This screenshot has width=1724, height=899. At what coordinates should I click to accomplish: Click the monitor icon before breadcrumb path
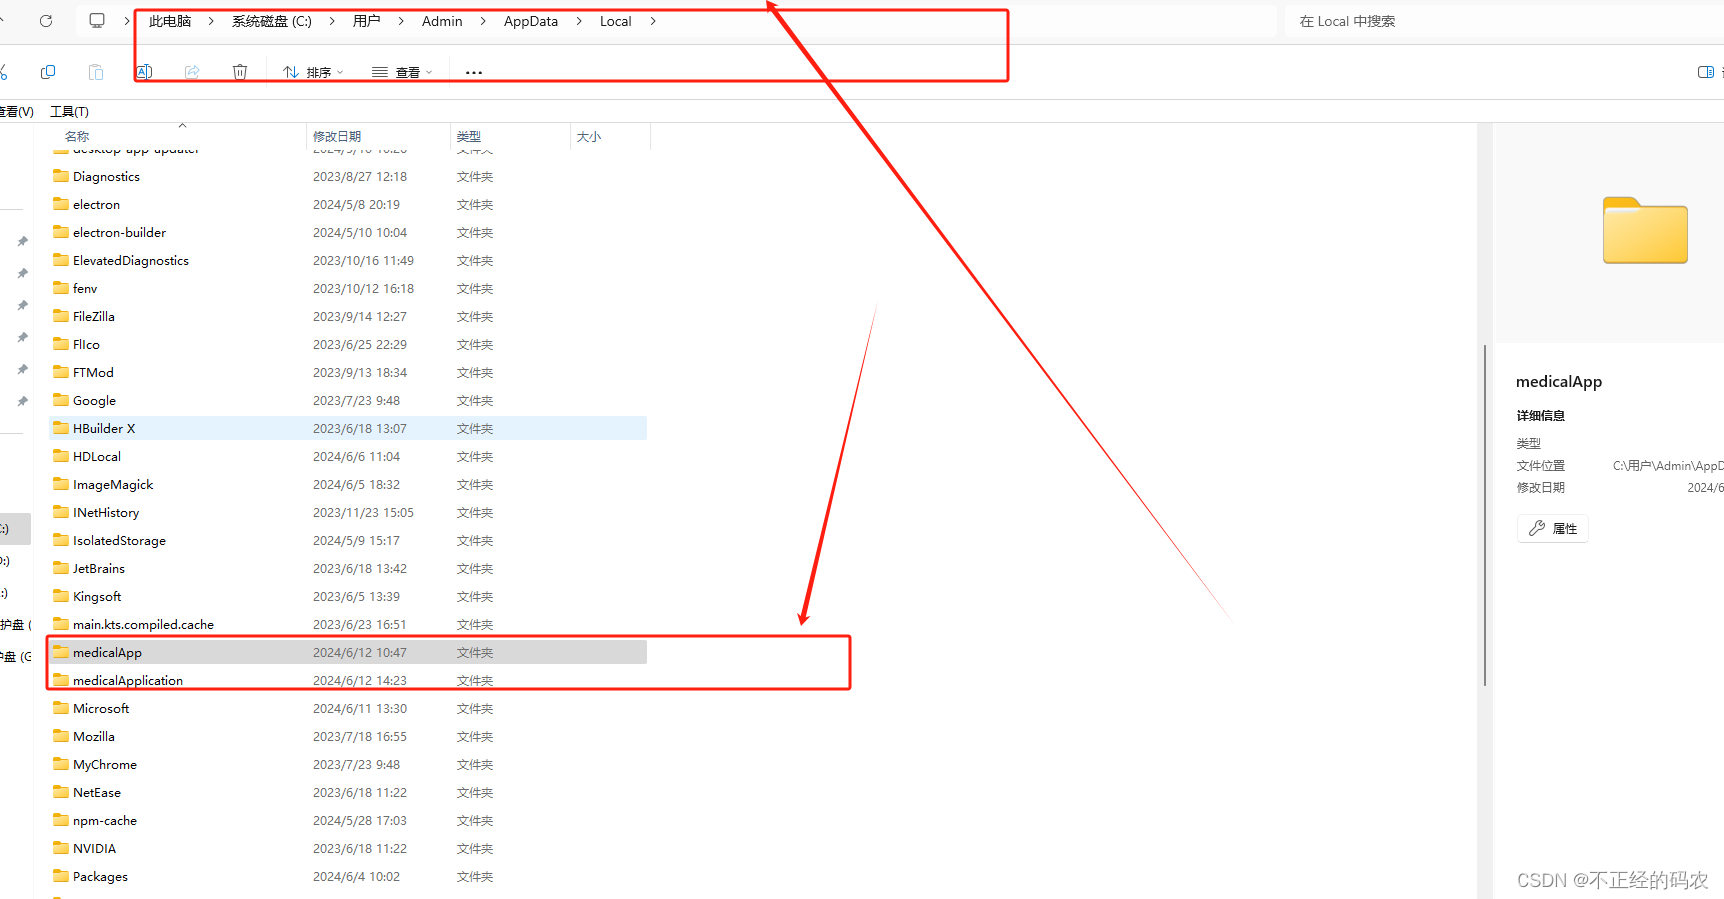[x=97, y=21]
